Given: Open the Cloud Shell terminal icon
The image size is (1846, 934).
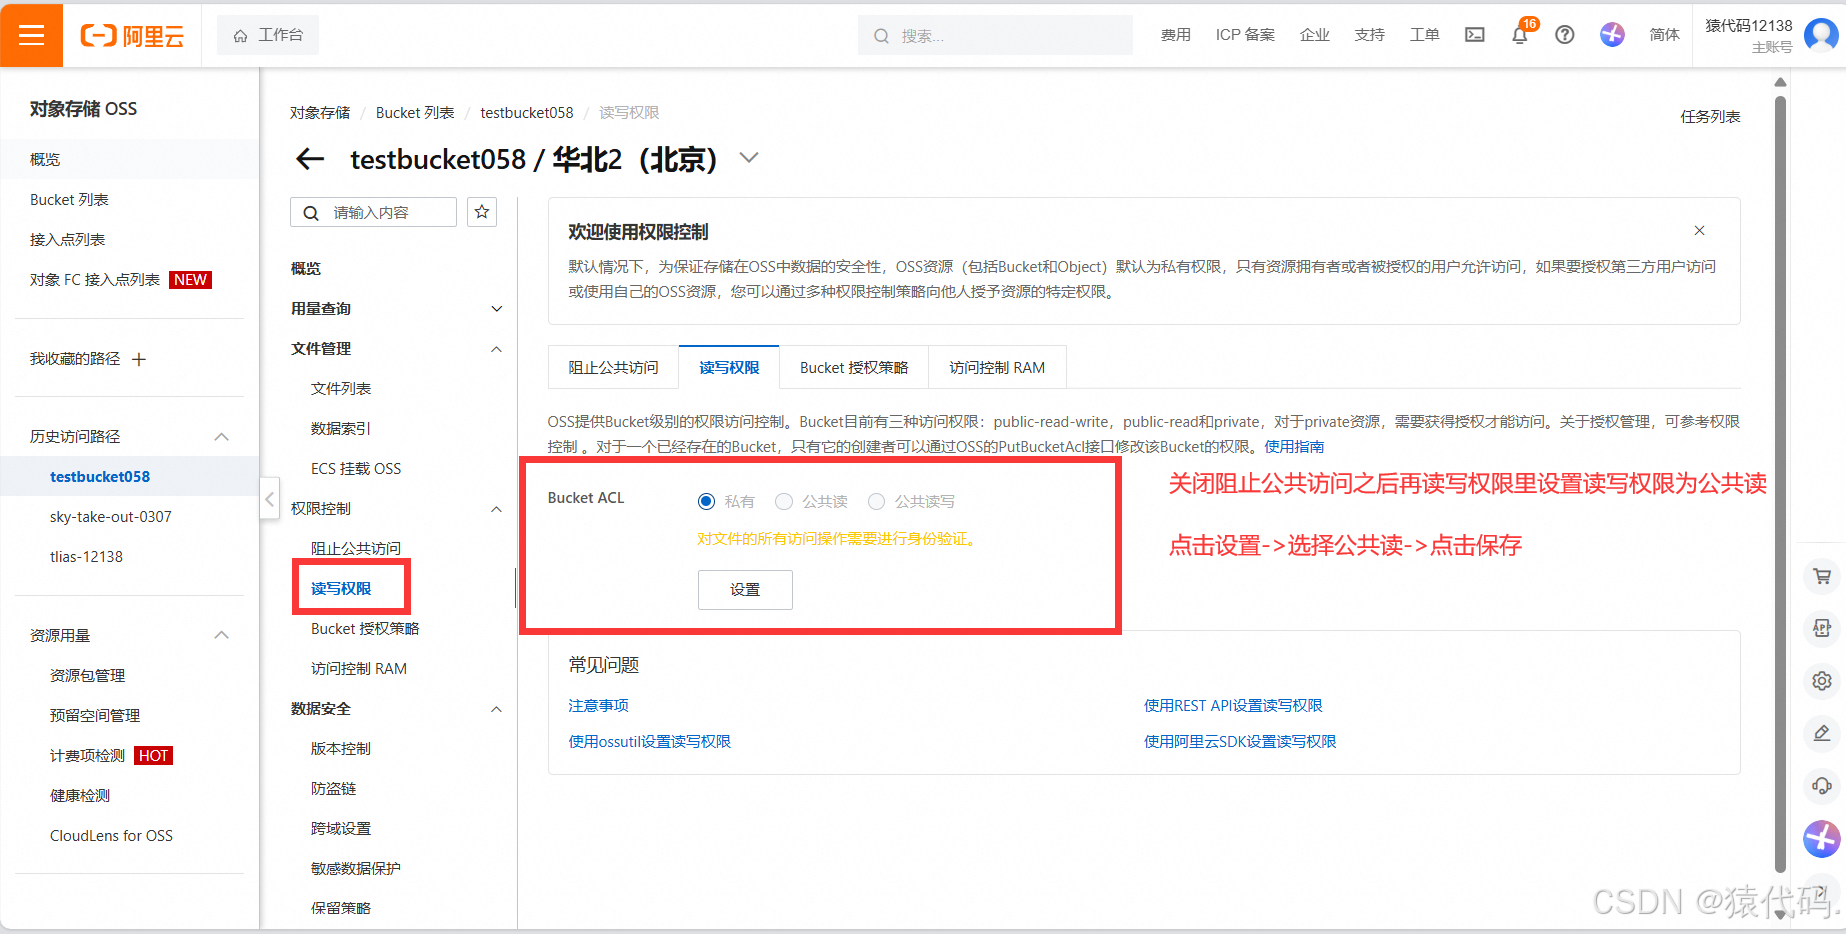Looking at the screenshot, I should [1475, 35].
